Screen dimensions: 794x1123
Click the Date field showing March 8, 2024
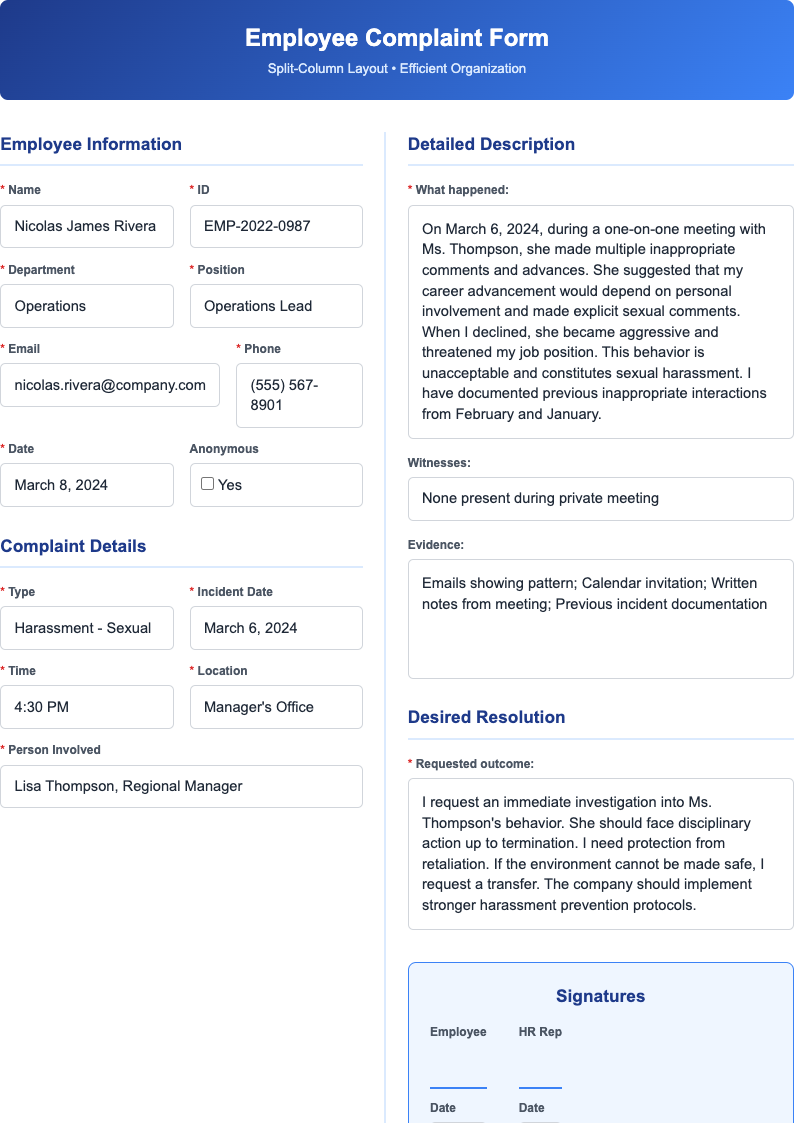click(87, 484)
